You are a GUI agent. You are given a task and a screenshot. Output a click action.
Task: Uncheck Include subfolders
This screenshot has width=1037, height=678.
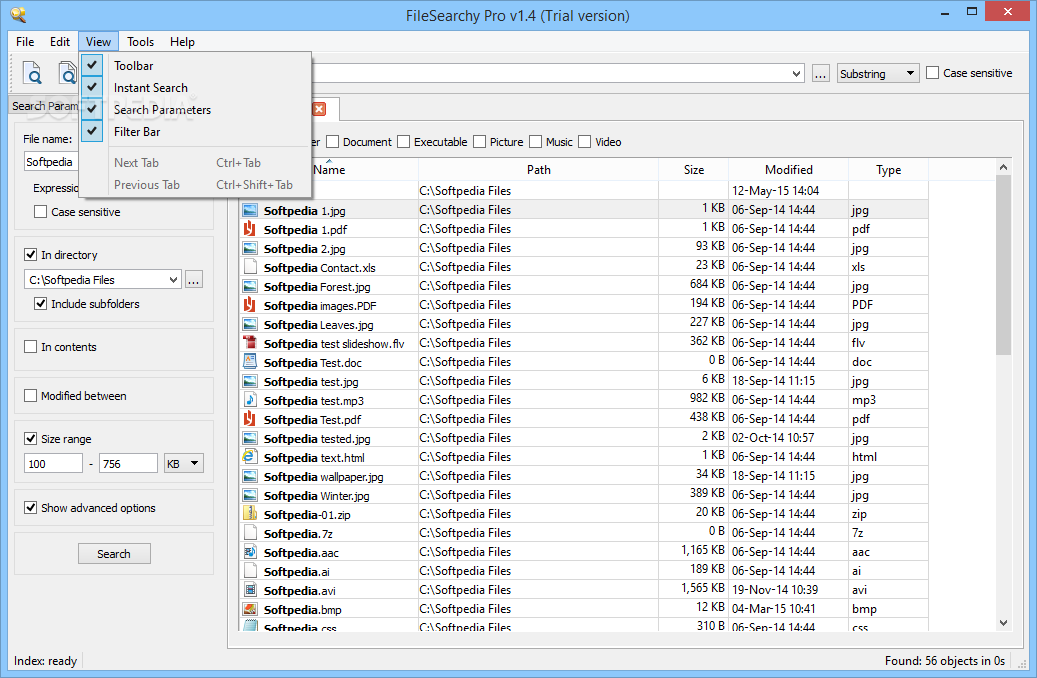(40, 304)
